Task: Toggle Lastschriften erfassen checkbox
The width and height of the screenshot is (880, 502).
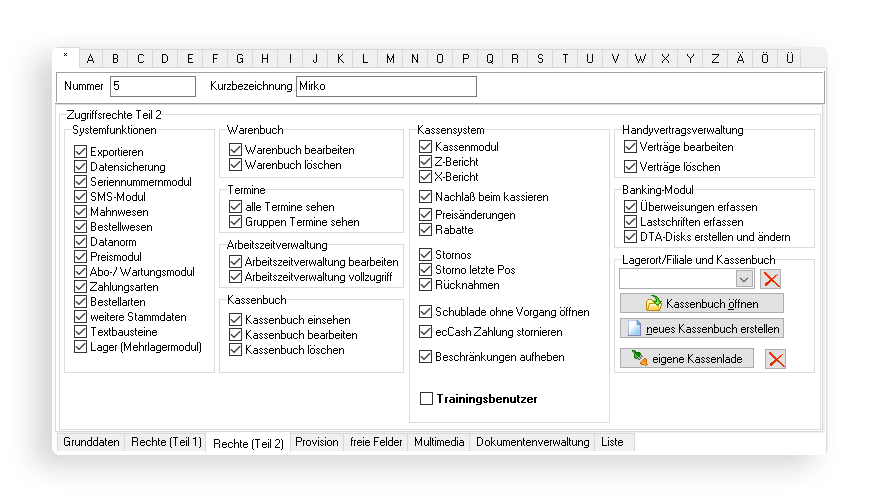Action: [x=630, y=222]
